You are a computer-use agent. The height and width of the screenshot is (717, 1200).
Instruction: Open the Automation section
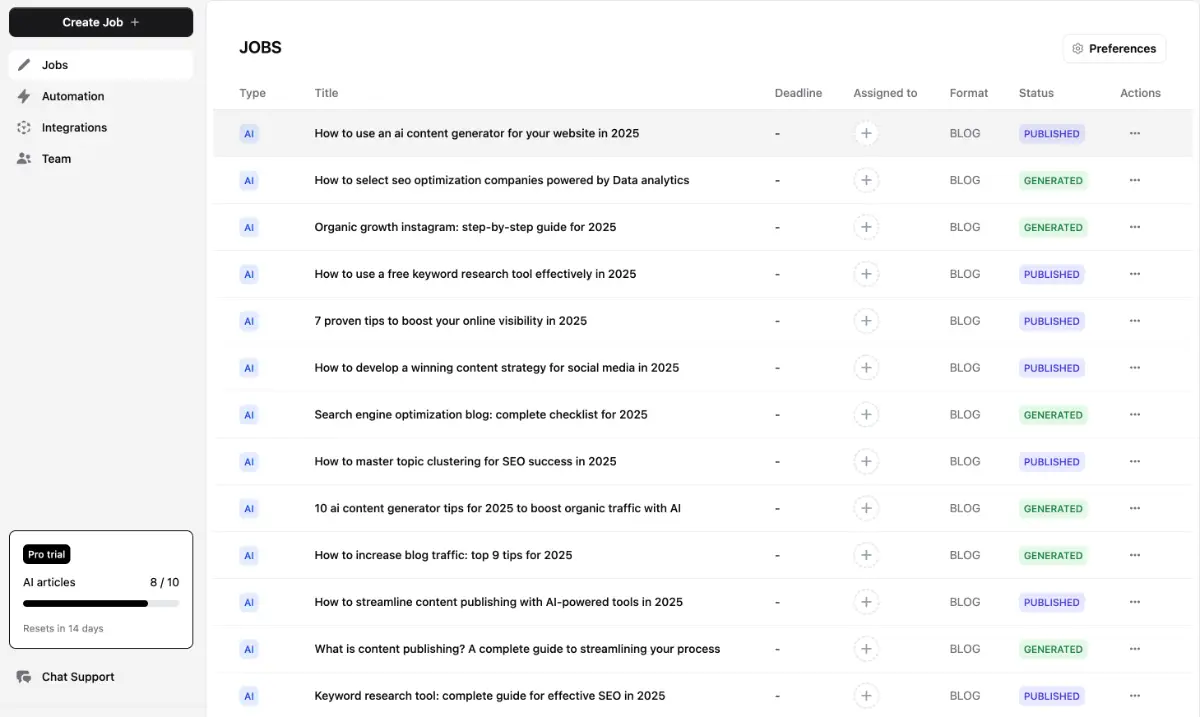(73, 96)
